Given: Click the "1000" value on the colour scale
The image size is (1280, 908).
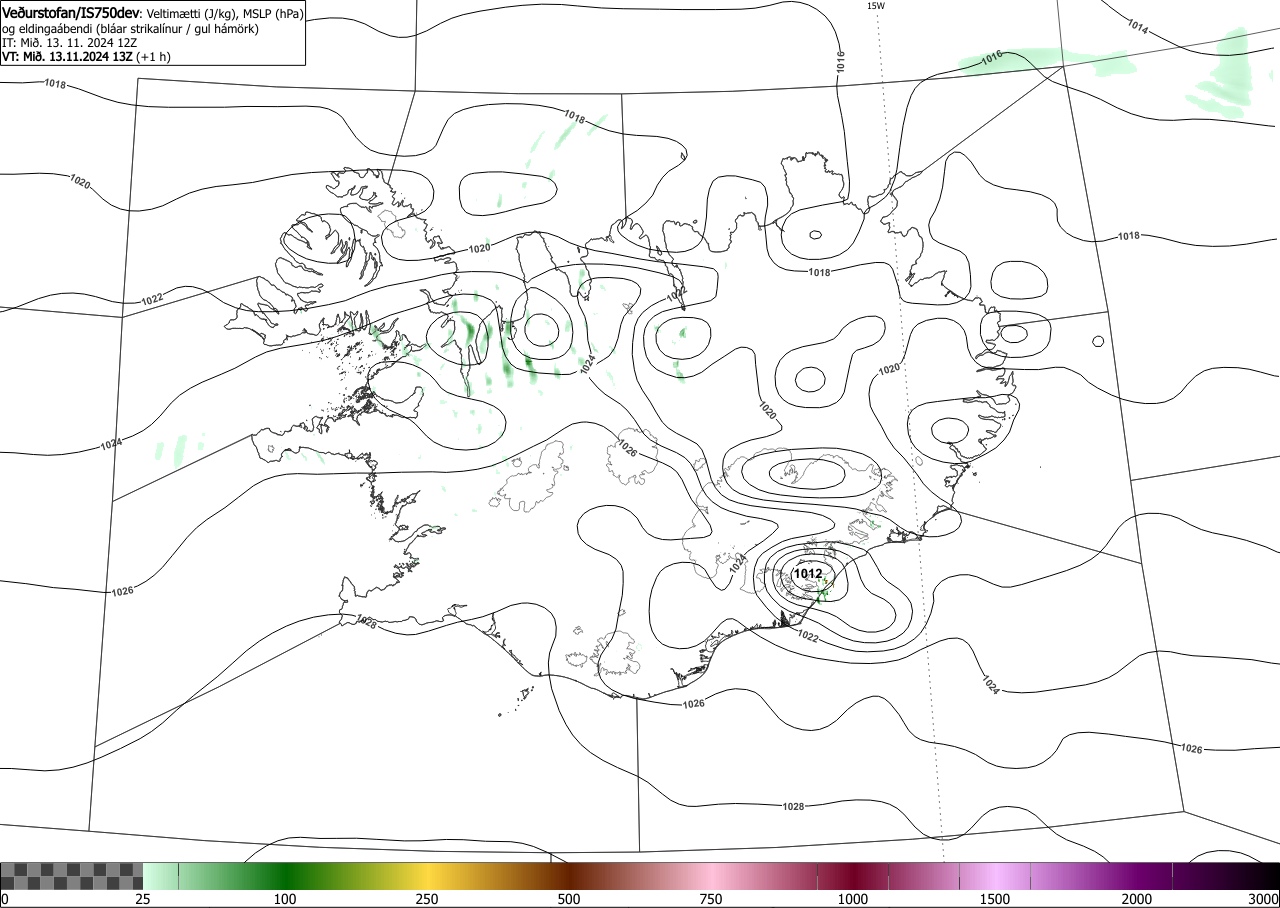Looking at the screenshot, I should [853, 899].
